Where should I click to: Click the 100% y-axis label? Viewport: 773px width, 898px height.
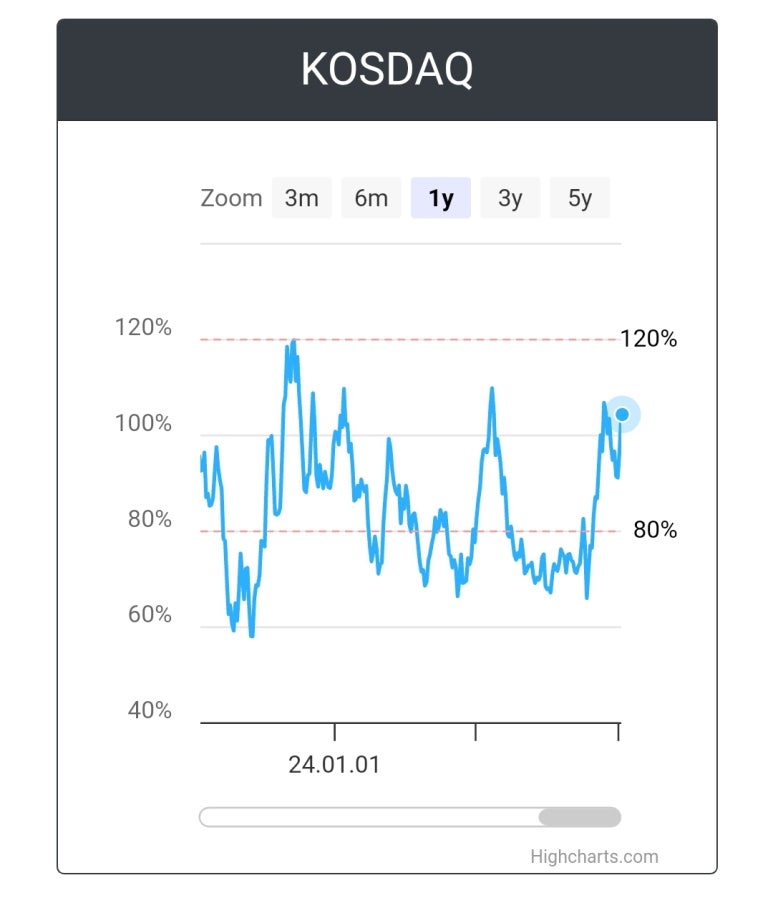[x=143, y=423]
